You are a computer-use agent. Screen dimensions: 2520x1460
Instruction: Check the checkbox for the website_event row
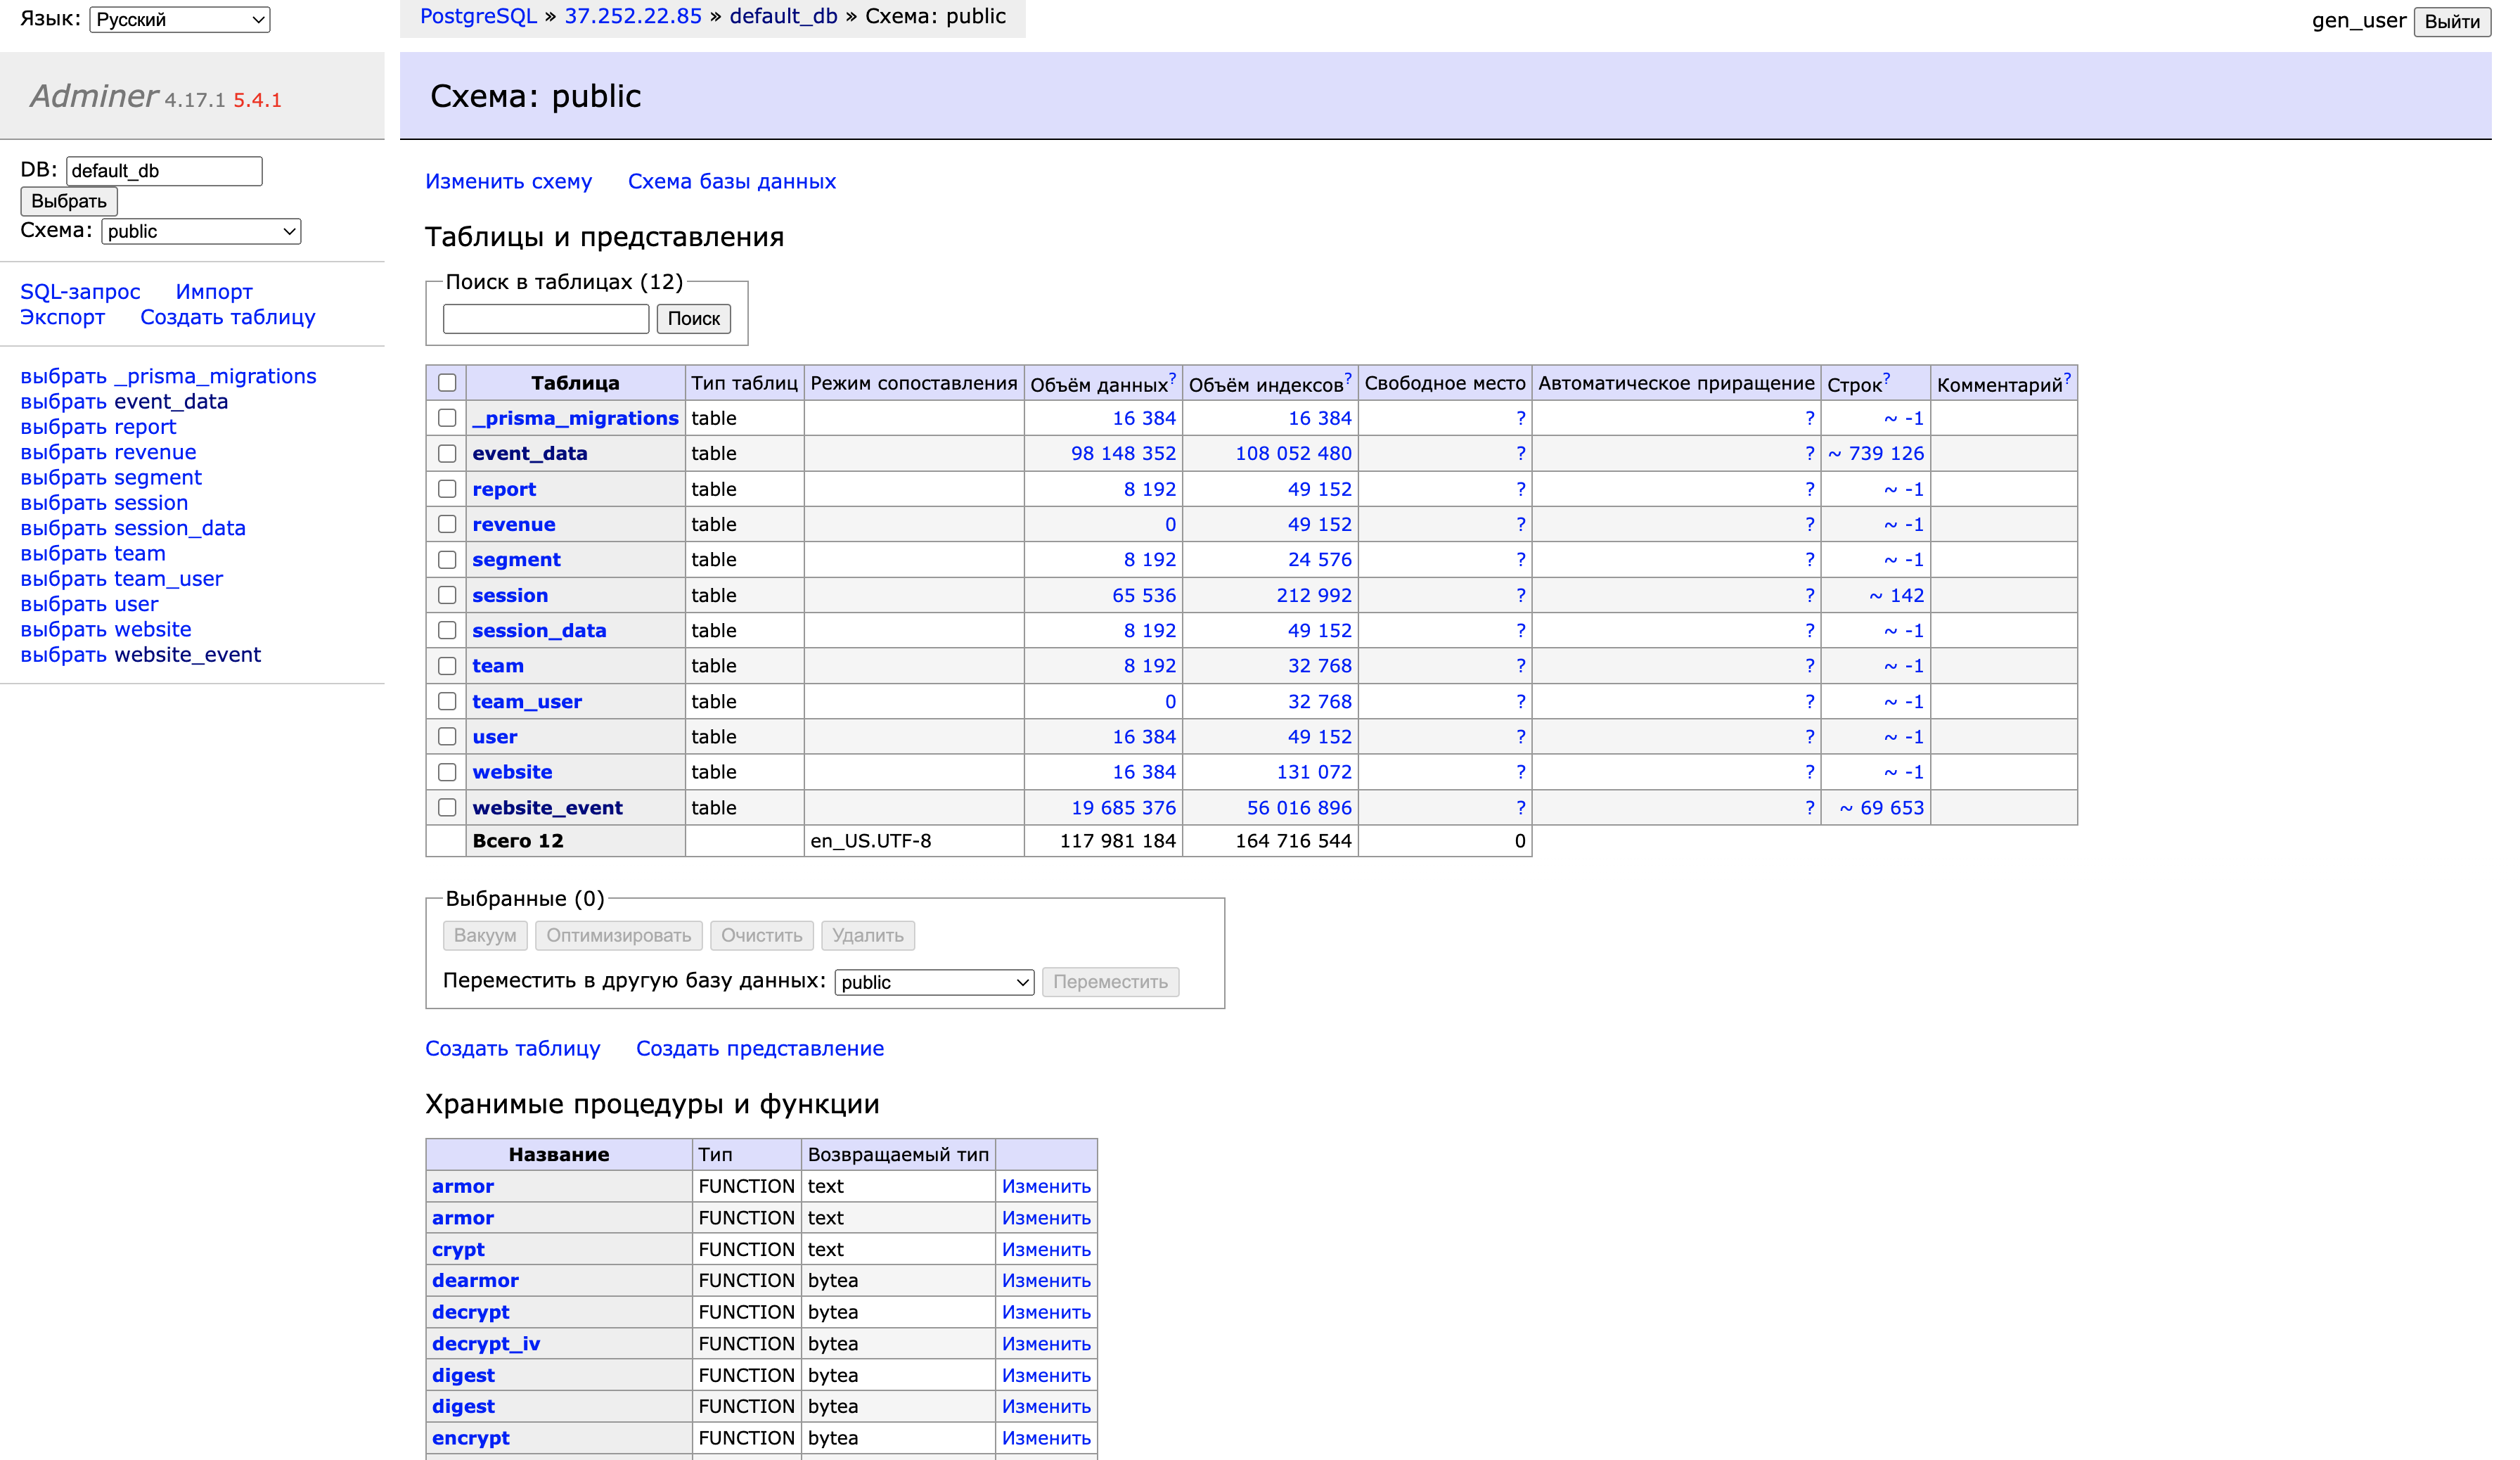(x=447, y=807)
